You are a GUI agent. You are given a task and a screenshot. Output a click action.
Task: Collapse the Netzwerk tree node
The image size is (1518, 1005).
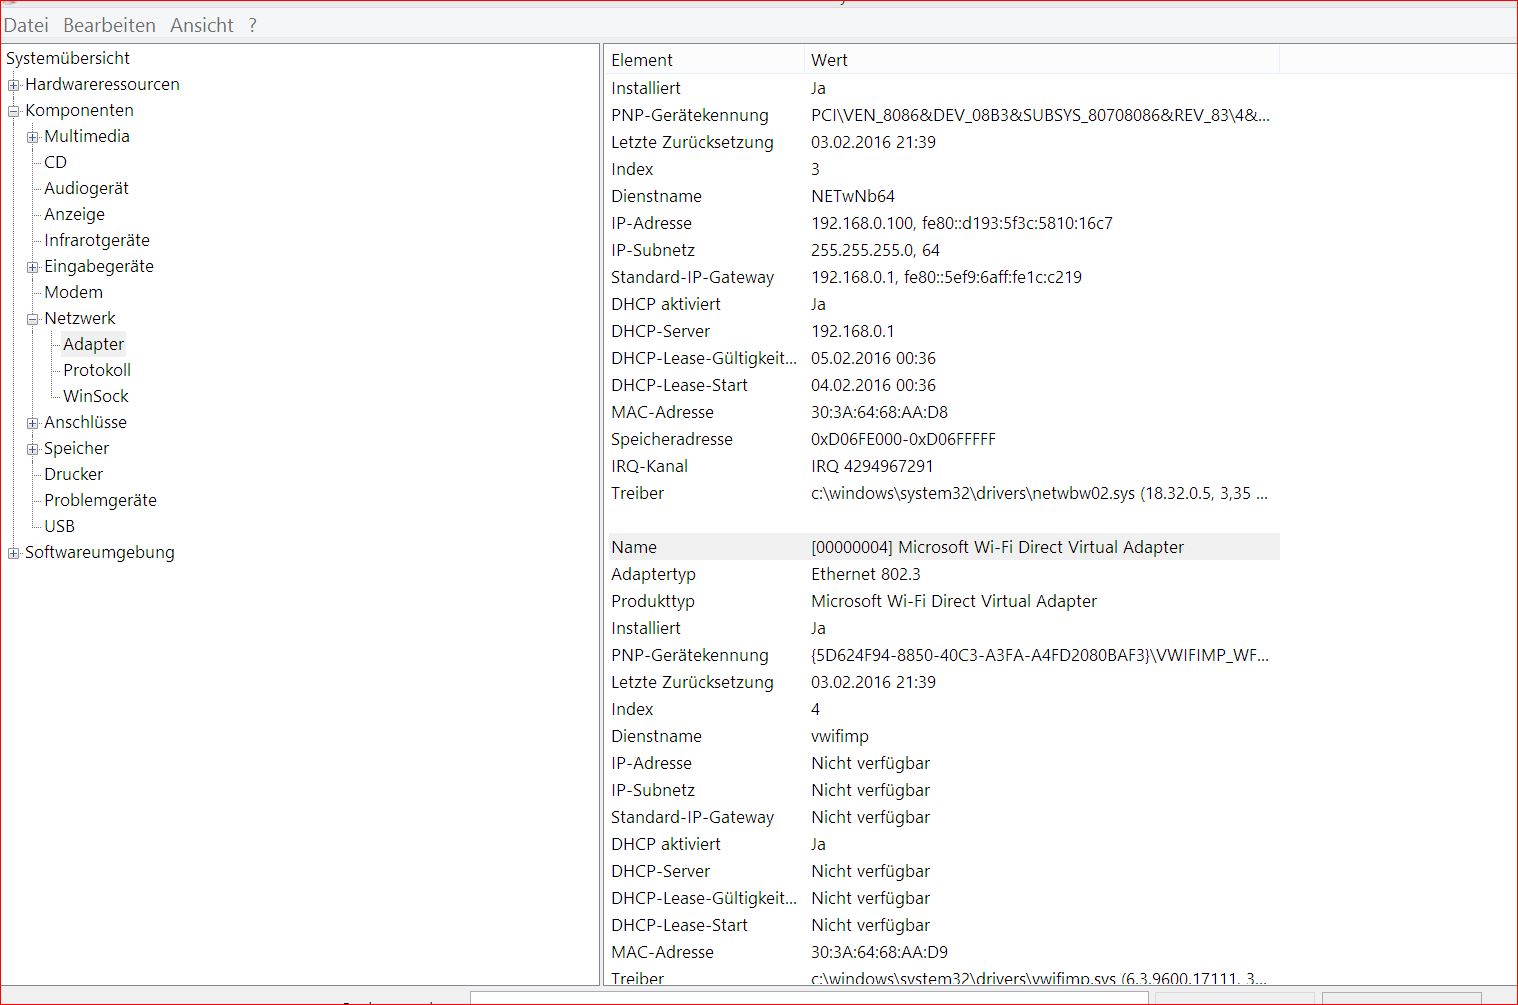click(x=32, y=318)
